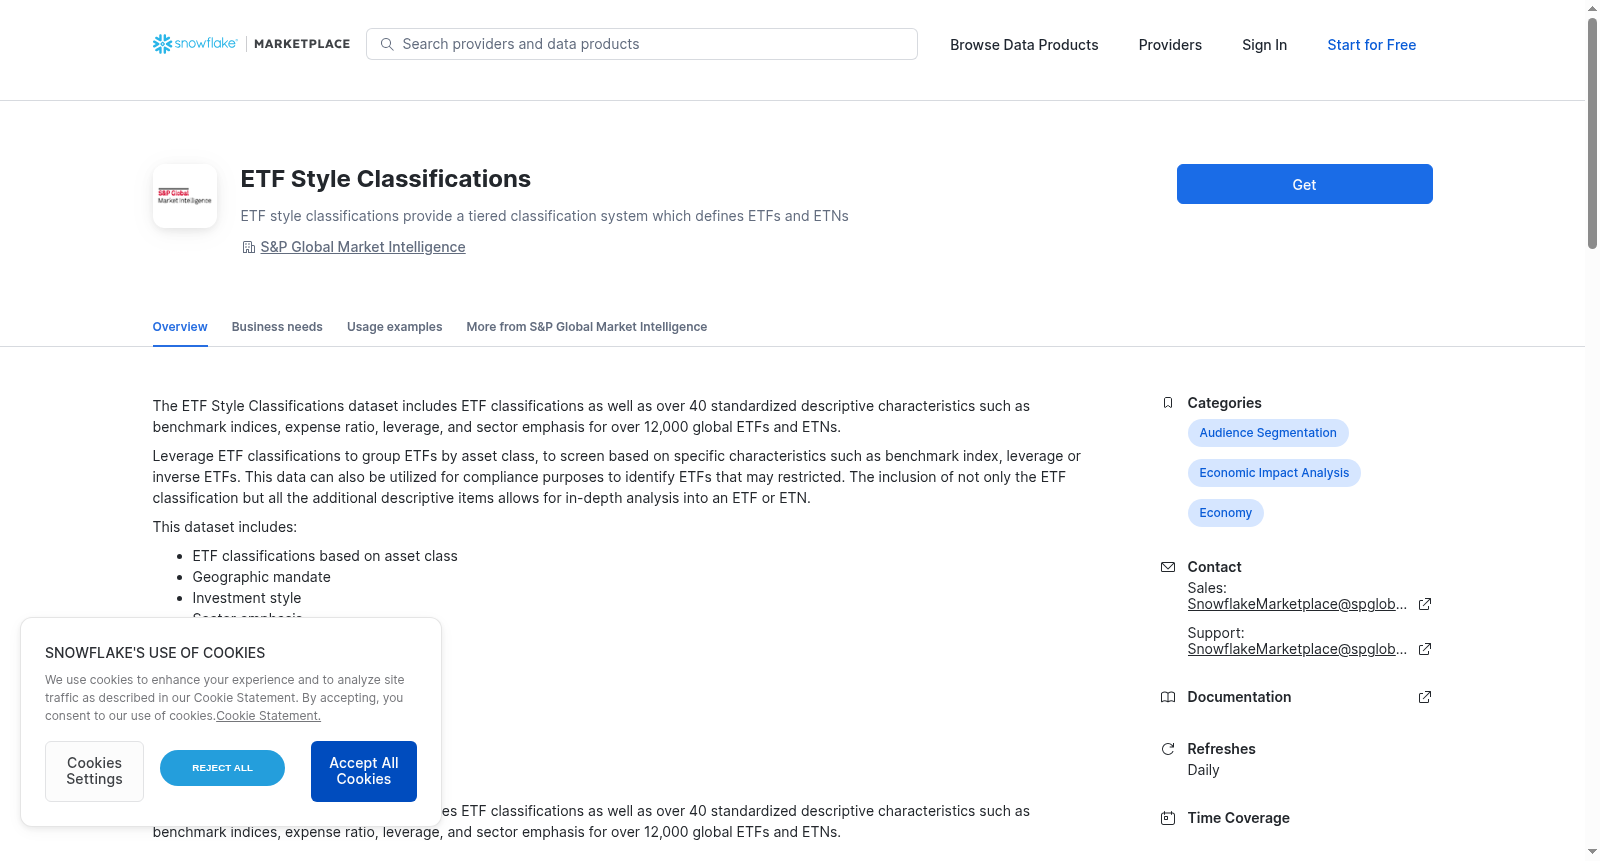Click the Documentation book icon

click(1168, 697)
